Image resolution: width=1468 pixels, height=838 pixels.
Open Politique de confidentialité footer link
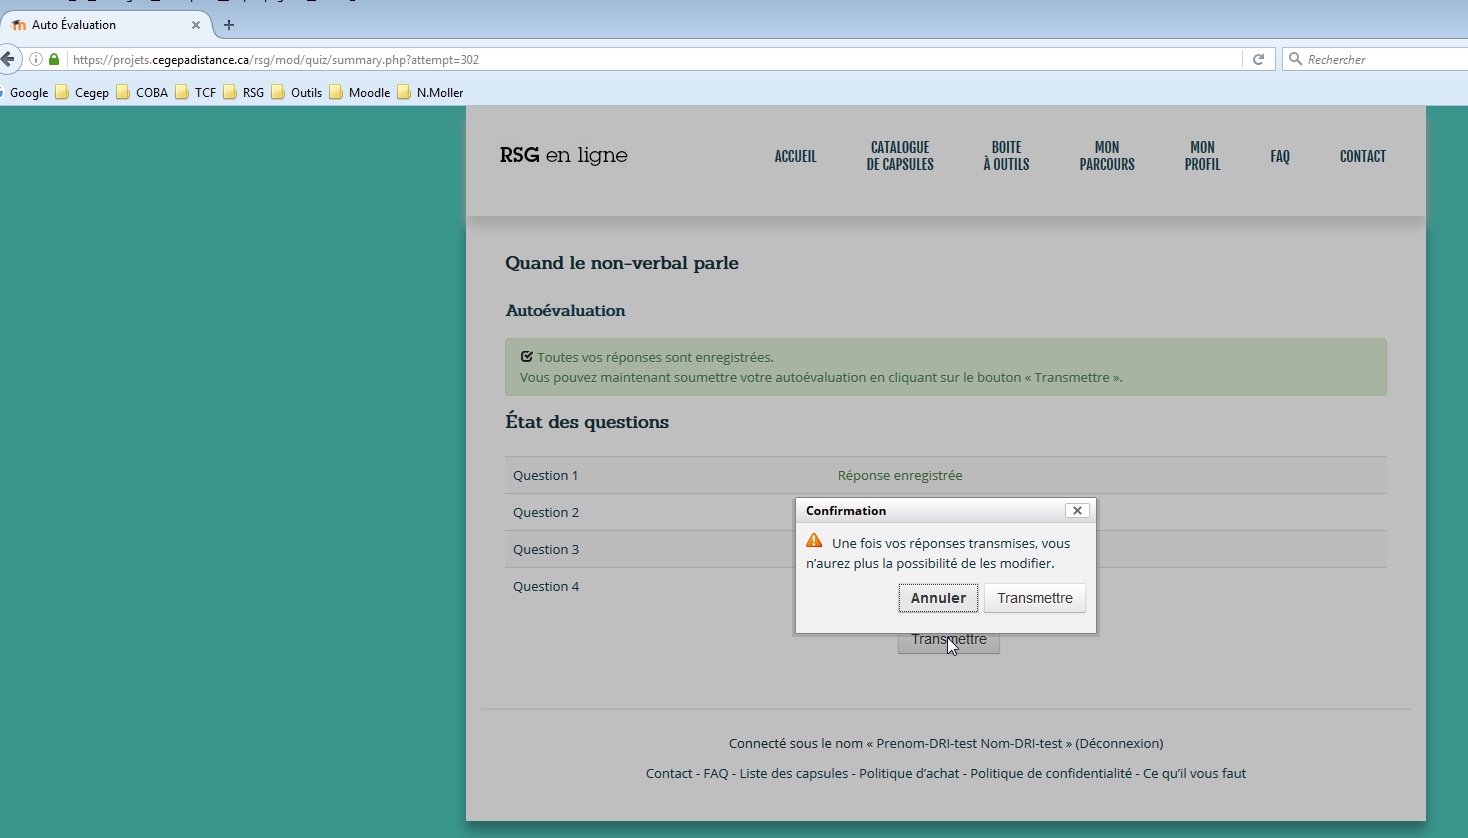coord(1051,773)
